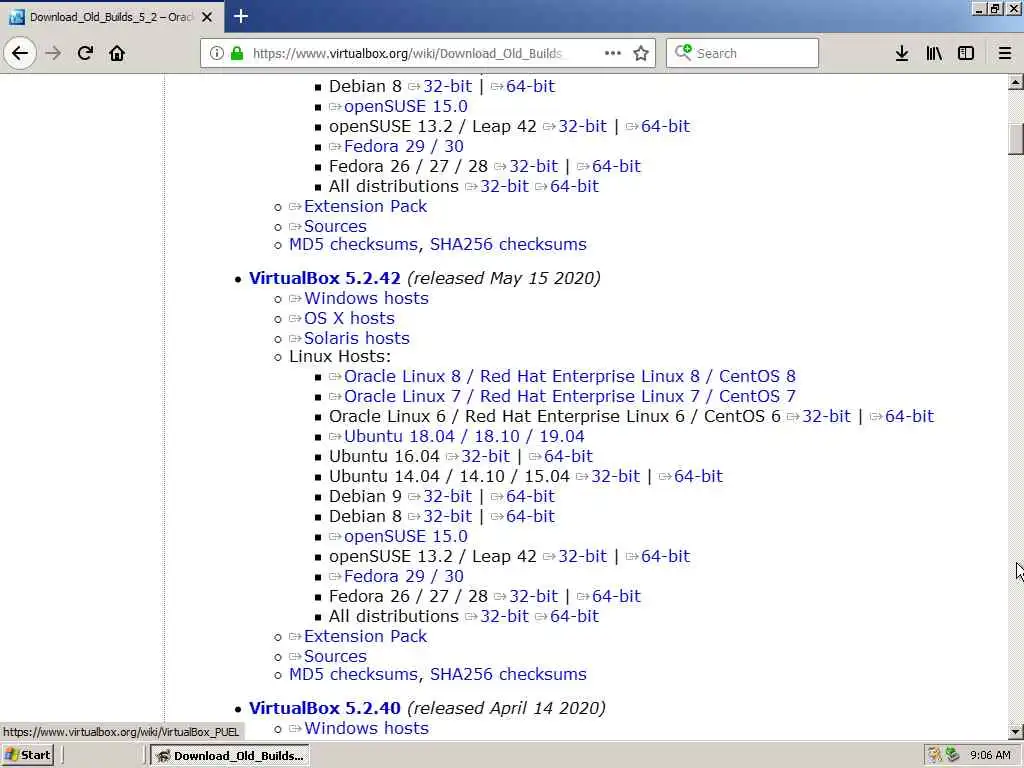Viewport: 1024px width, 768px height.
Task: Download 5.2.42 Fedora 26 / 27 / 28 32-bit
Action: (534, 596)
